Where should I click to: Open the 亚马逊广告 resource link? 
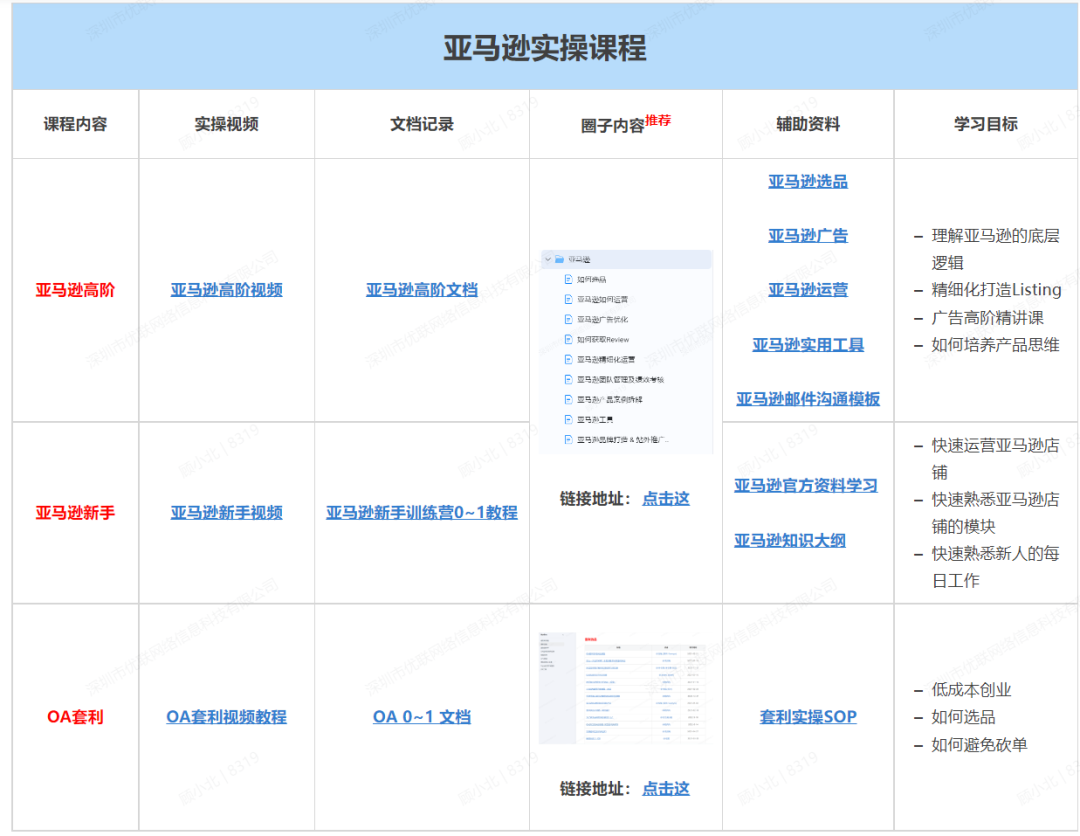[808, 236]
